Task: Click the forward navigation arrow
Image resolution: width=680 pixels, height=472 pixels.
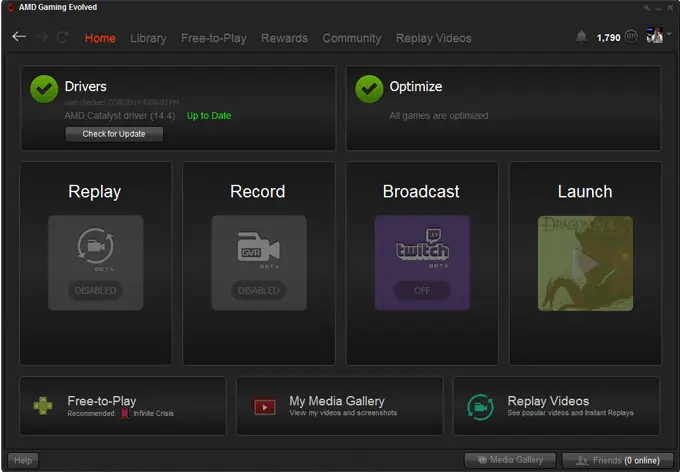Action: [41, 37]
